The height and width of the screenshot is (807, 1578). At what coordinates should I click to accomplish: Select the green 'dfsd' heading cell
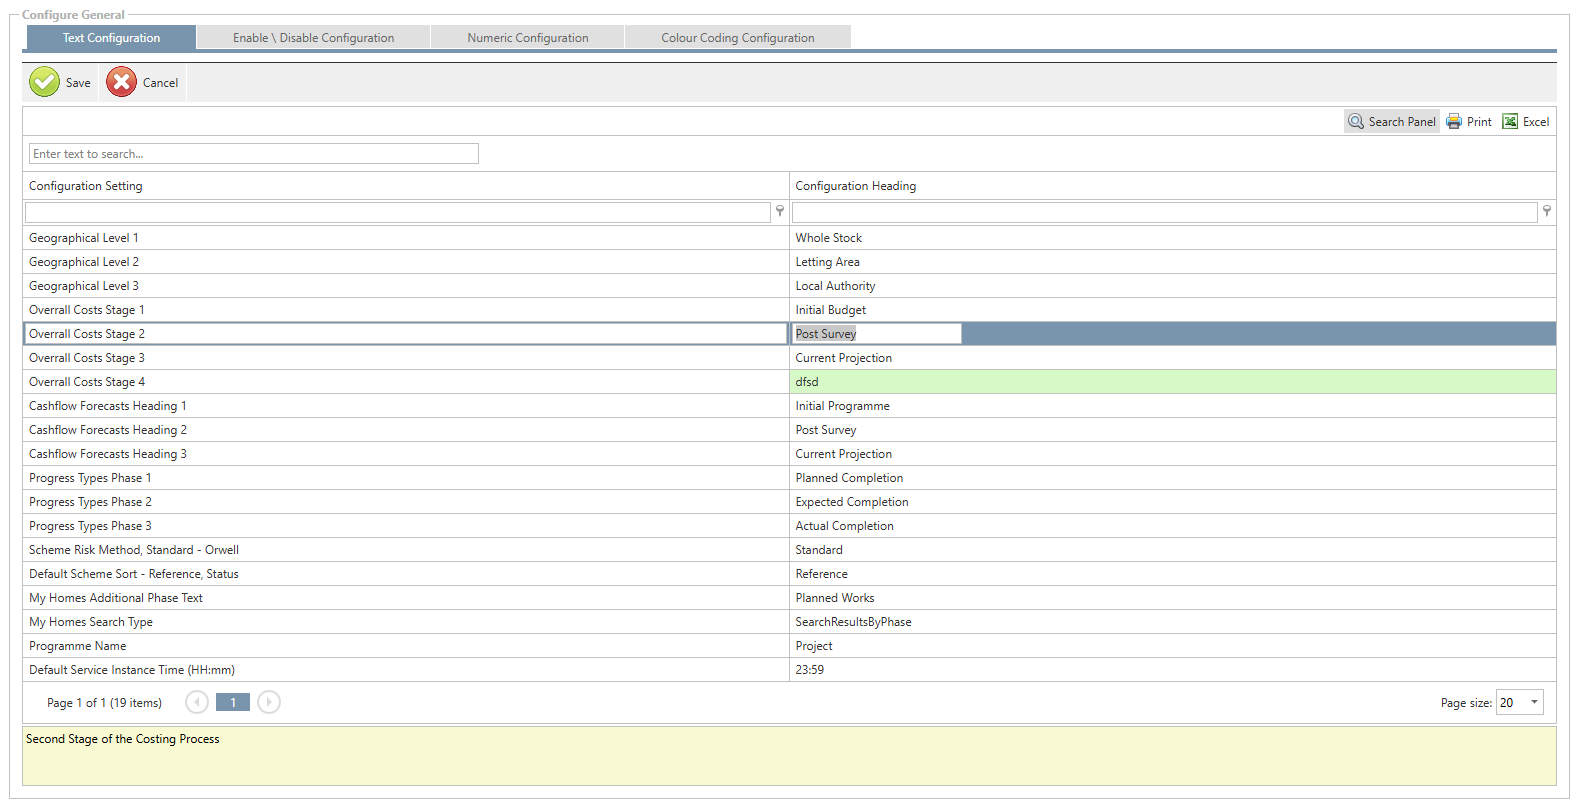(1172, 382)
